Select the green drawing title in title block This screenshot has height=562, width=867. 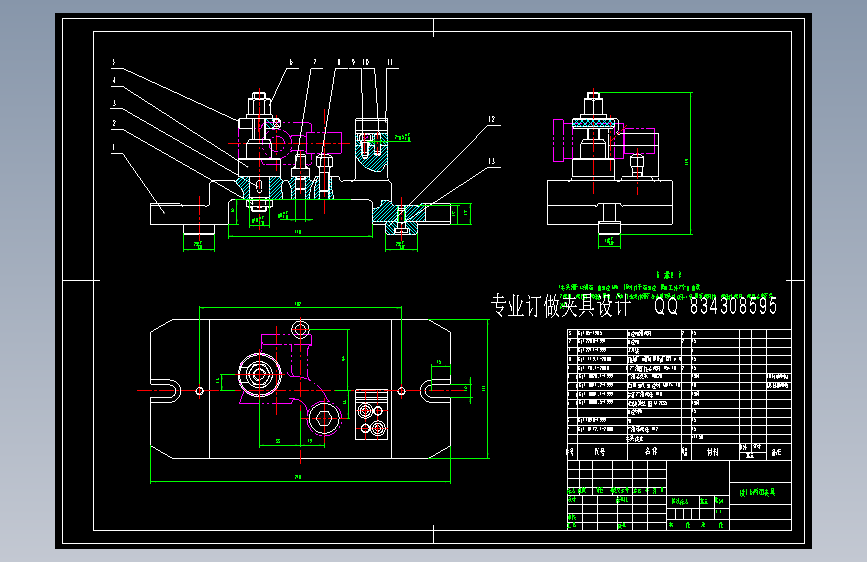coord(758,492)
